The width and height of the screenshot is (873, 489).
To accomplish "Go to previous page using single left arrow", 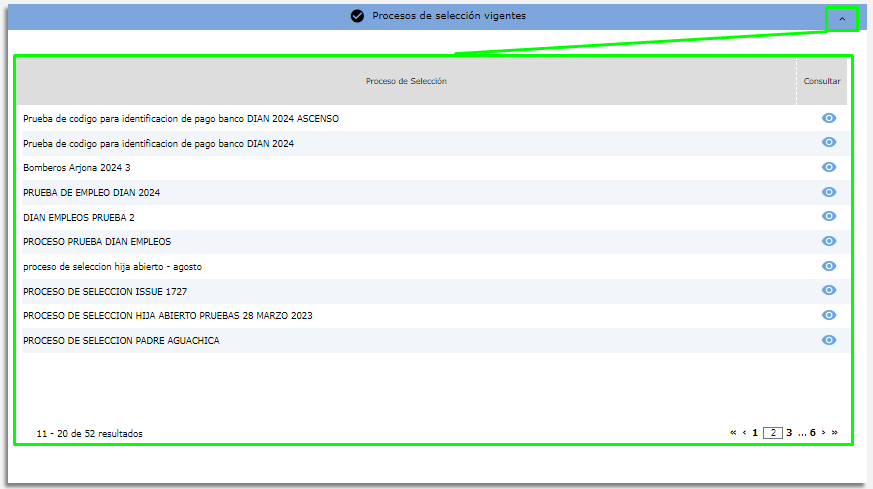I will tap(744, 433).
